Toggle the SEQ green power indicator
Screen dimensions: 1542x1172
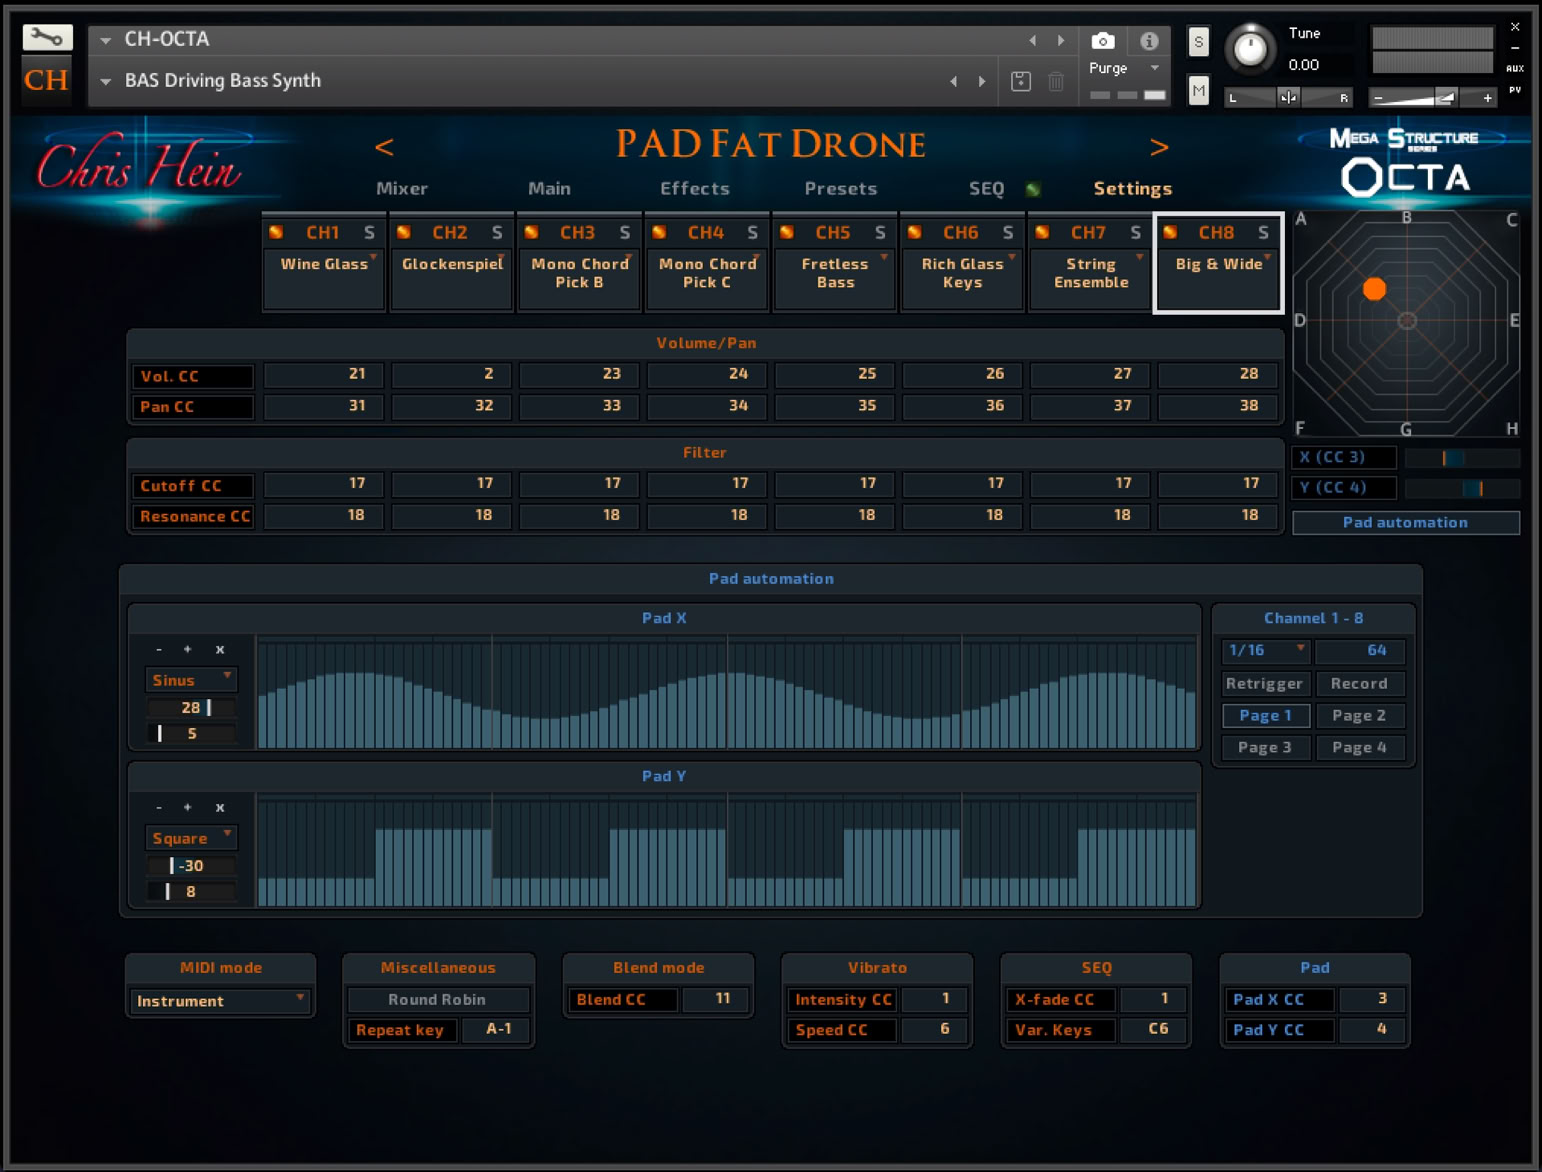coord(1033,189)
